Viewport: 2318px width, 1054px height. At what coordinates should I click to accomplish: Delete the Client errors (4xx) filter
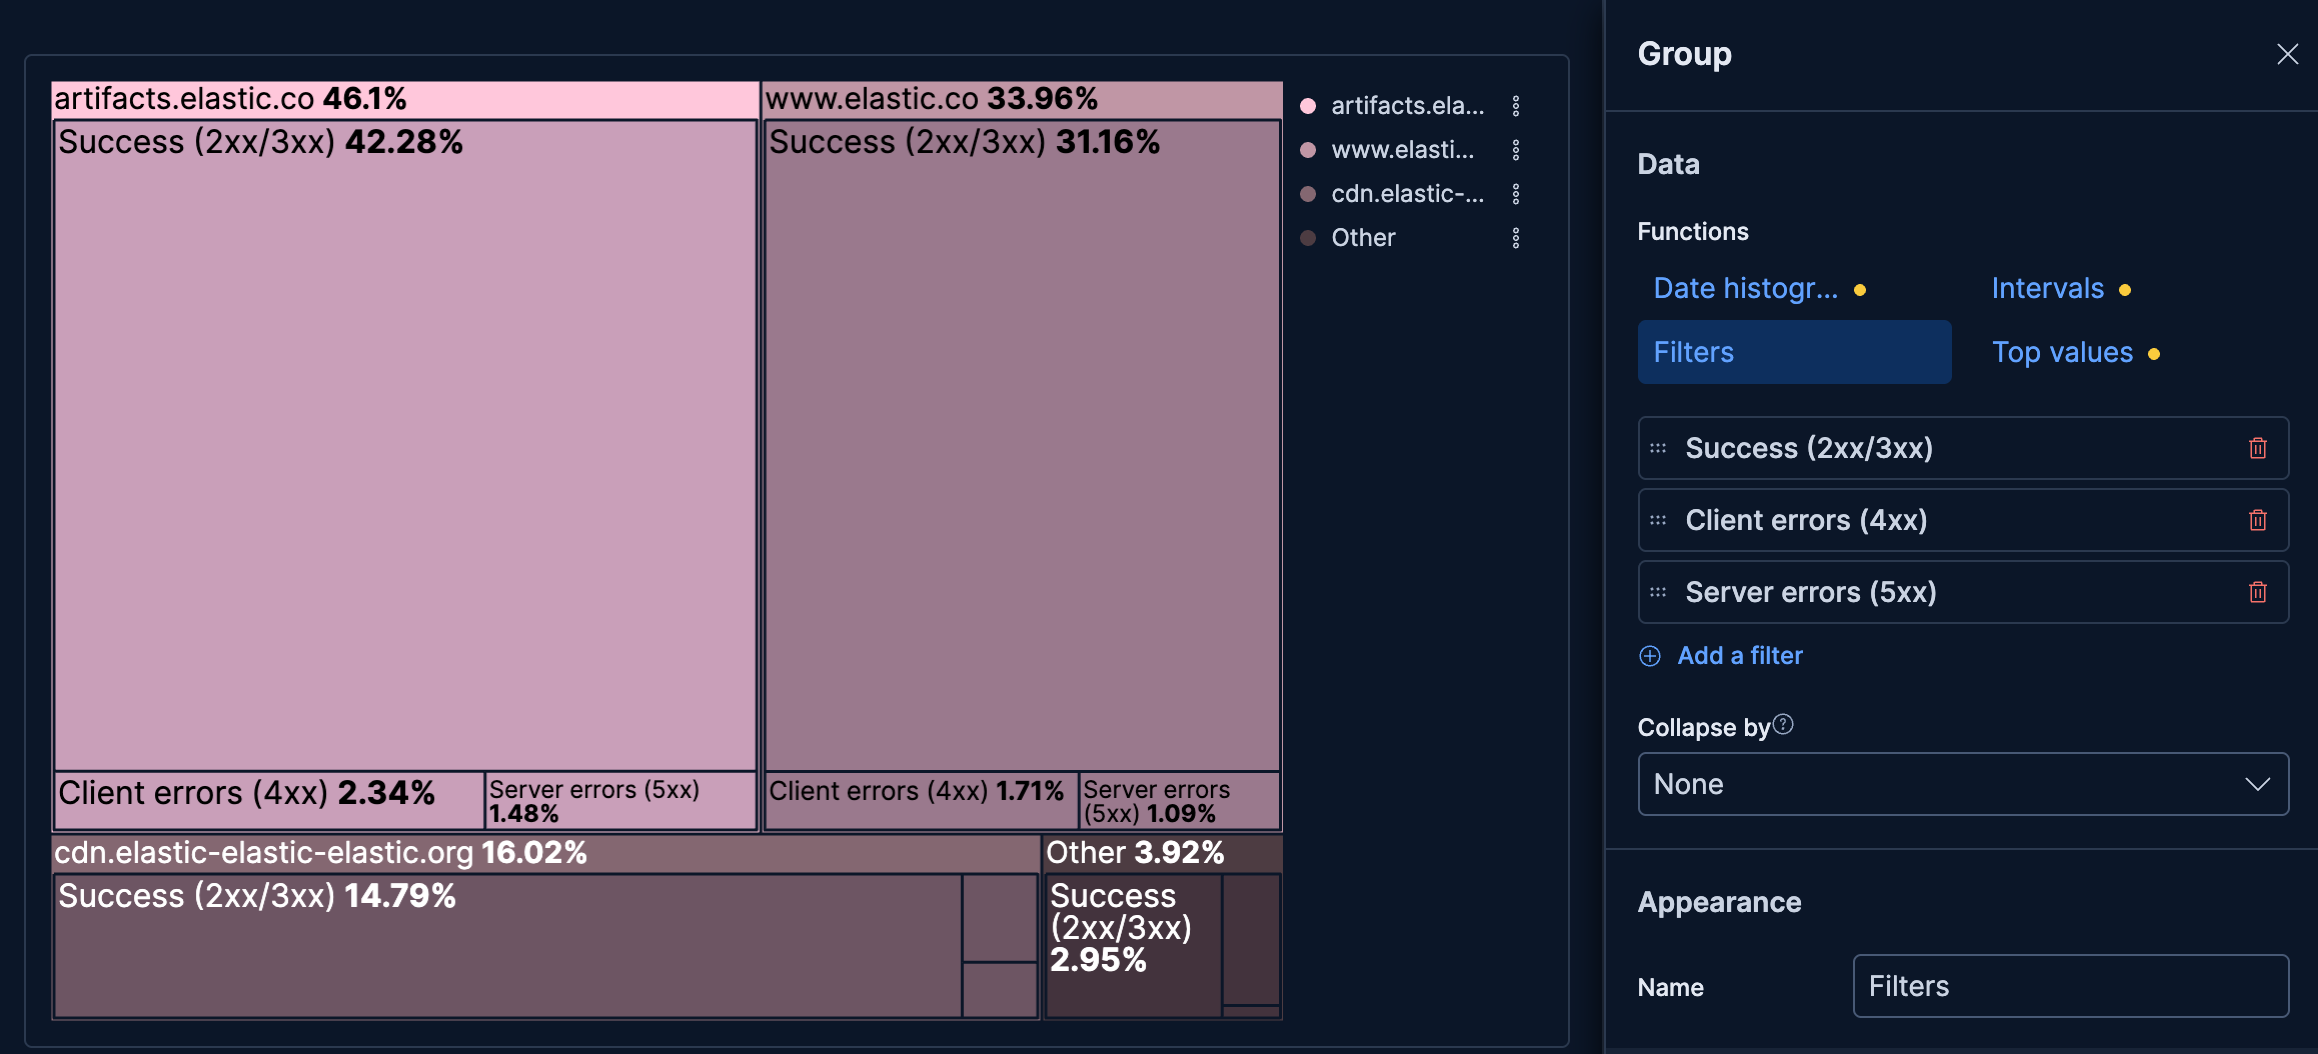[x=2258, y=520]
